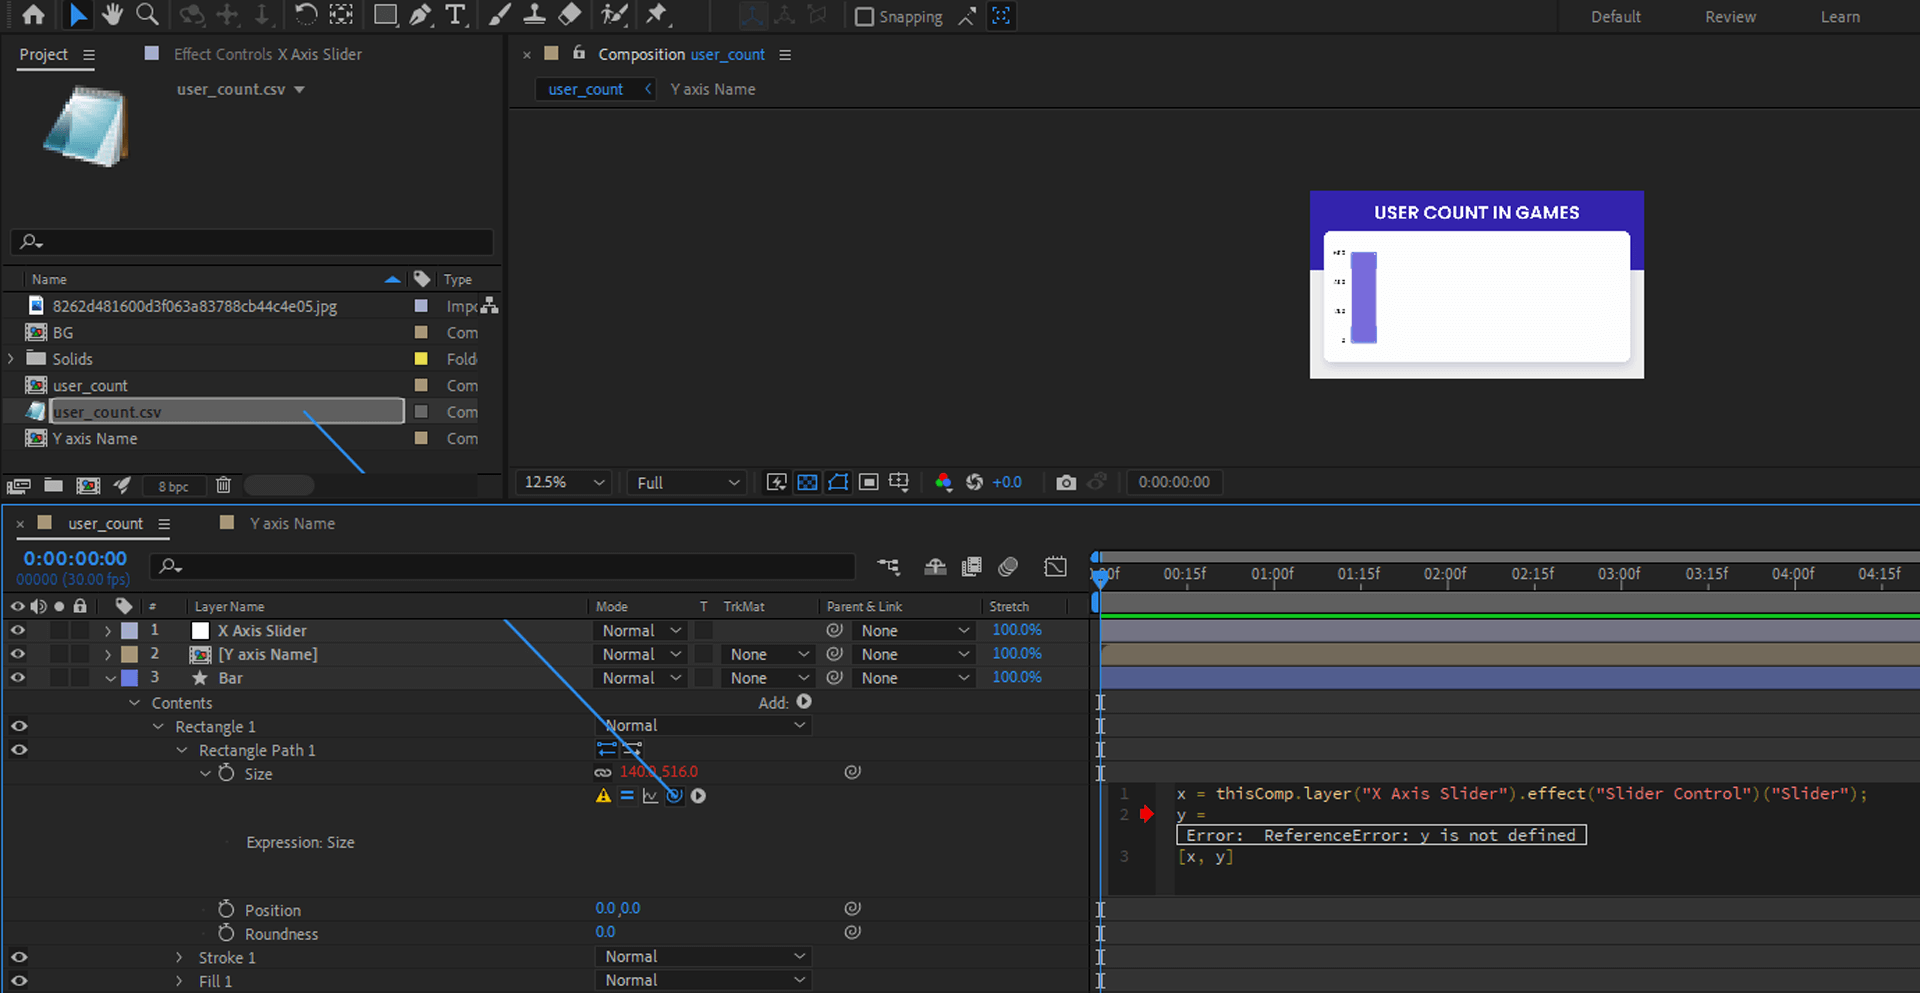This screenshot has height=993, width=1920.
Task: Select the Roto Brush tool
Action: pos(614,15)
